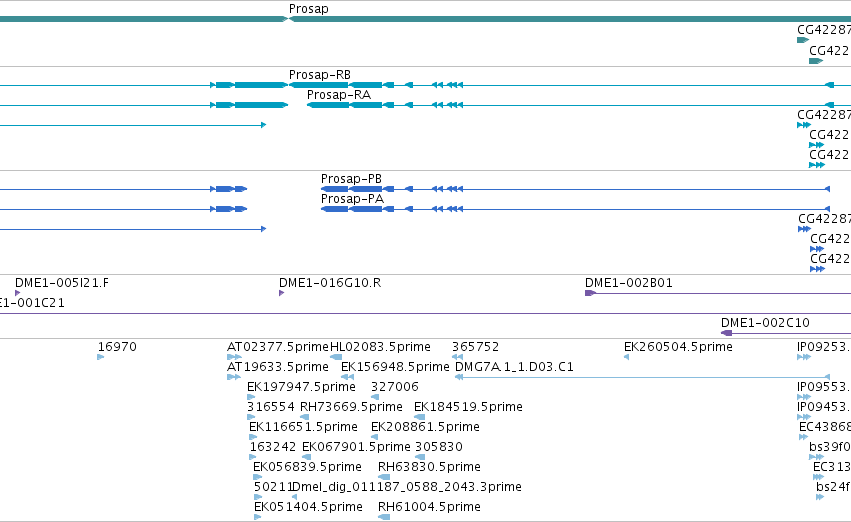Screen dimensions: 851x522
Task: Select the EK208861.5prime label
Action: tap(426, 426)
